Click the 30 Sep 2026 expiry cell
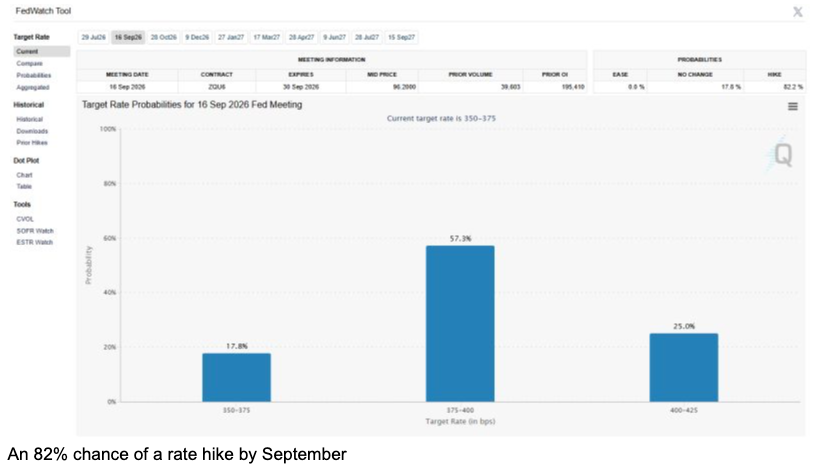The height and width of the screenshot is (469, 826). point(301,87)
